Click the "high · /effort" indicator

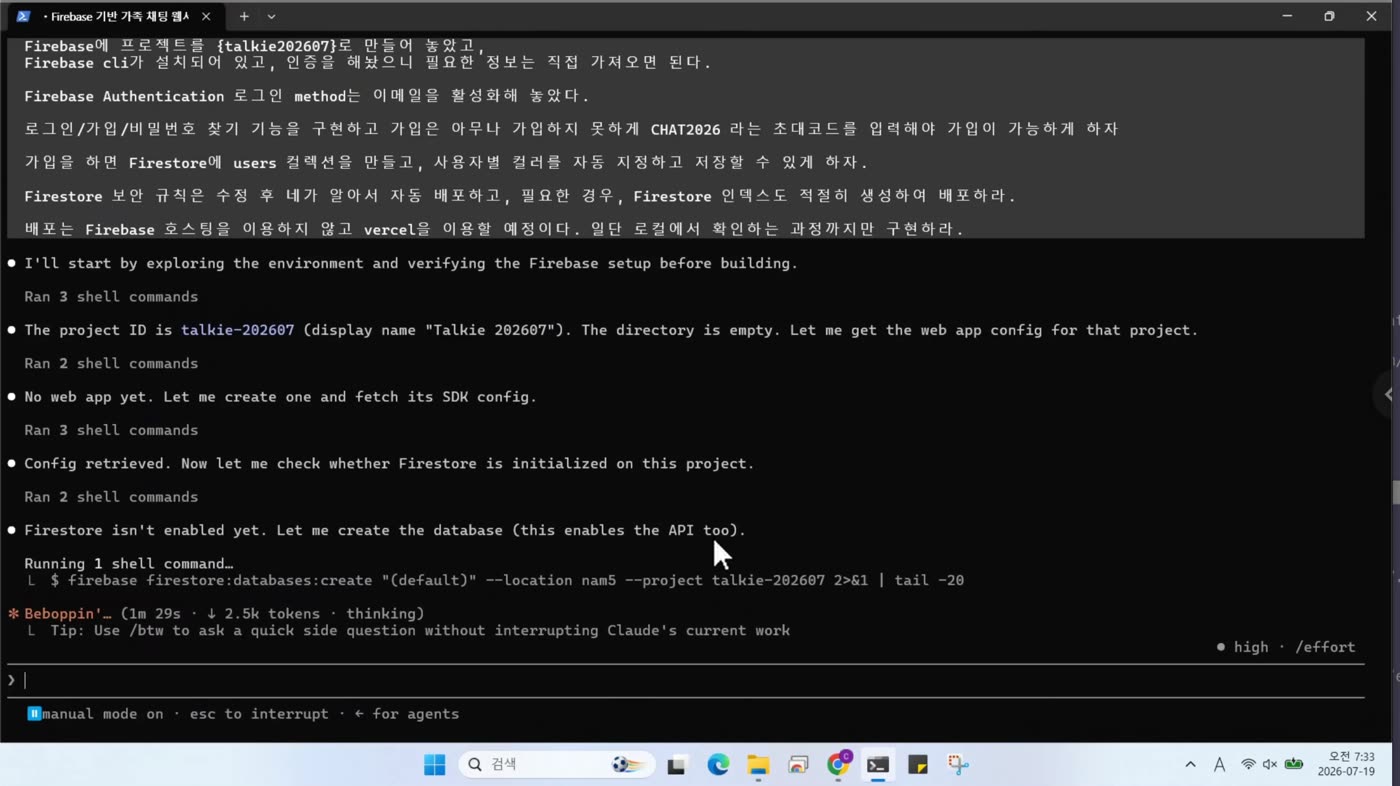(x=1286, y=647)
